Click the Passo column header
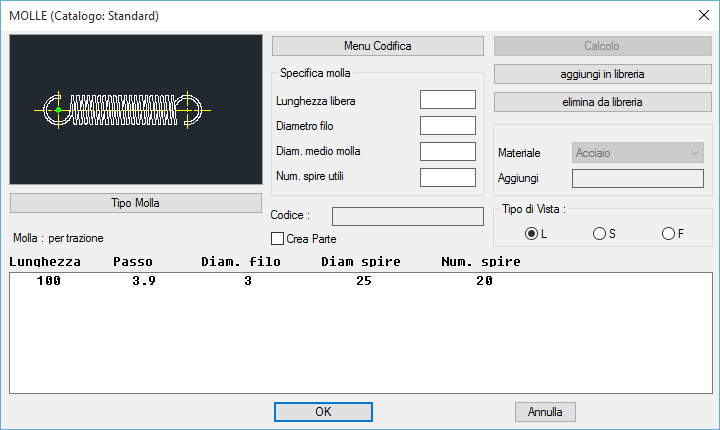The height and width of the screenshot is (430, 720). 133,262
